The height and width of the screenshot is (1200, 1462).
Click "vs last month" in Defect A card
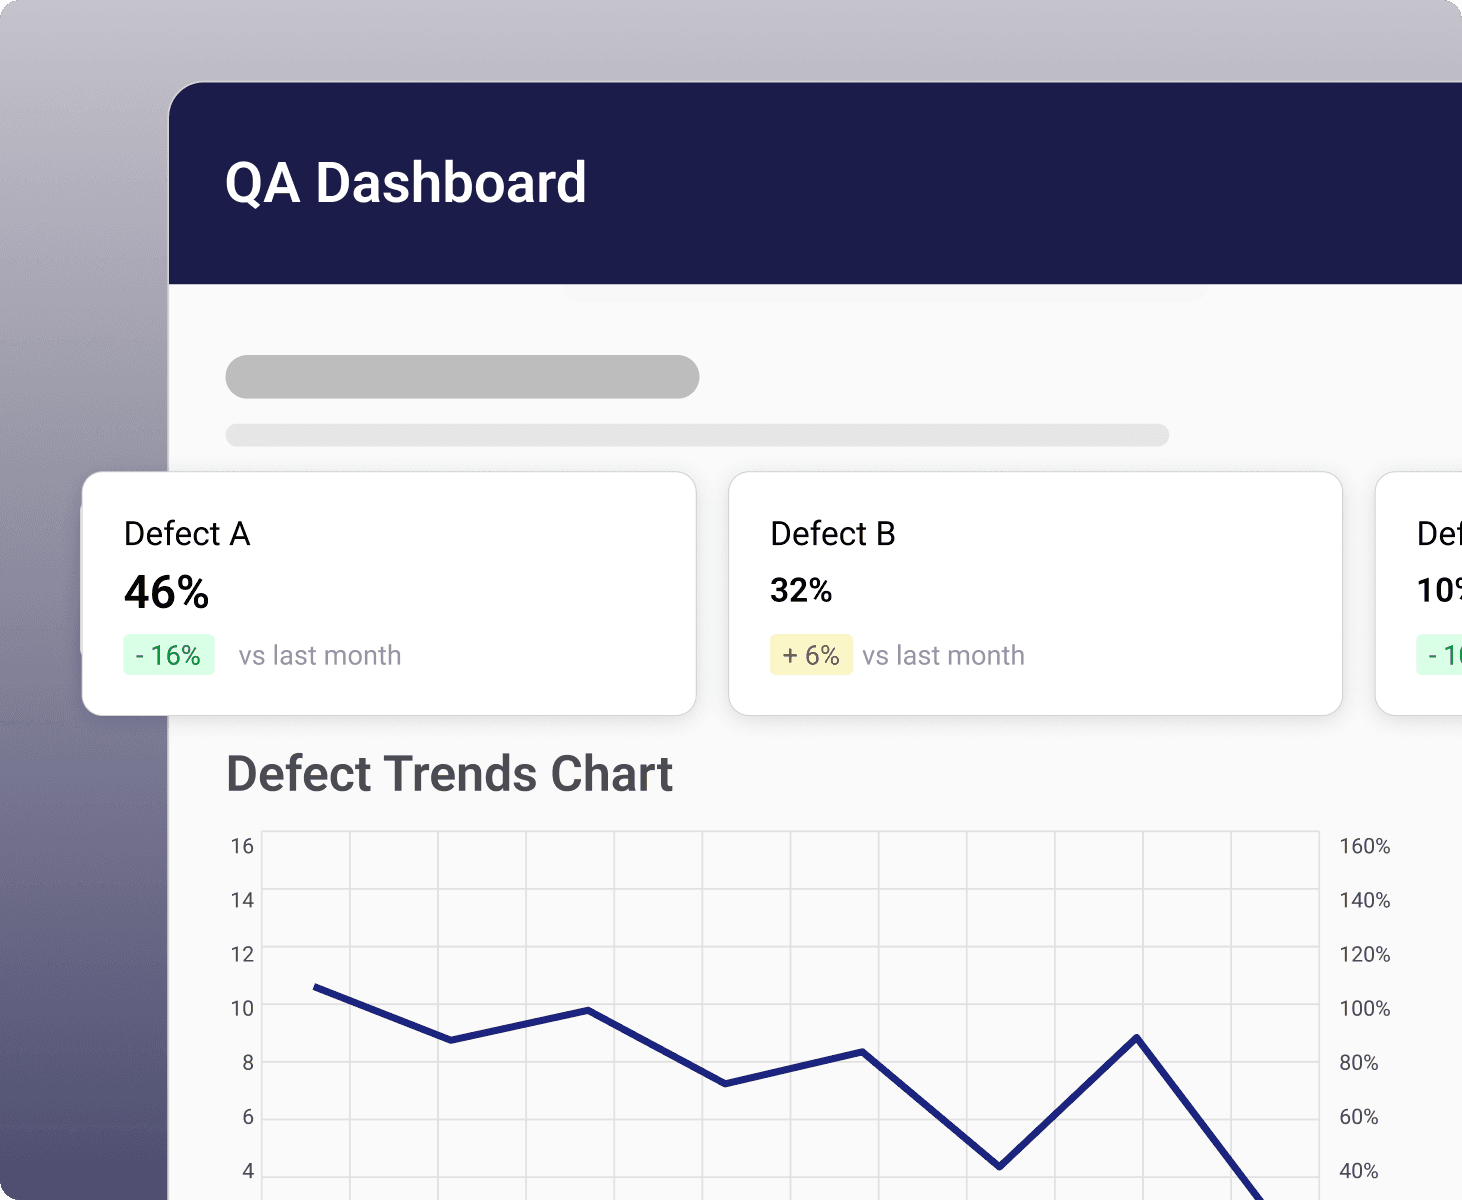(319, 655)
